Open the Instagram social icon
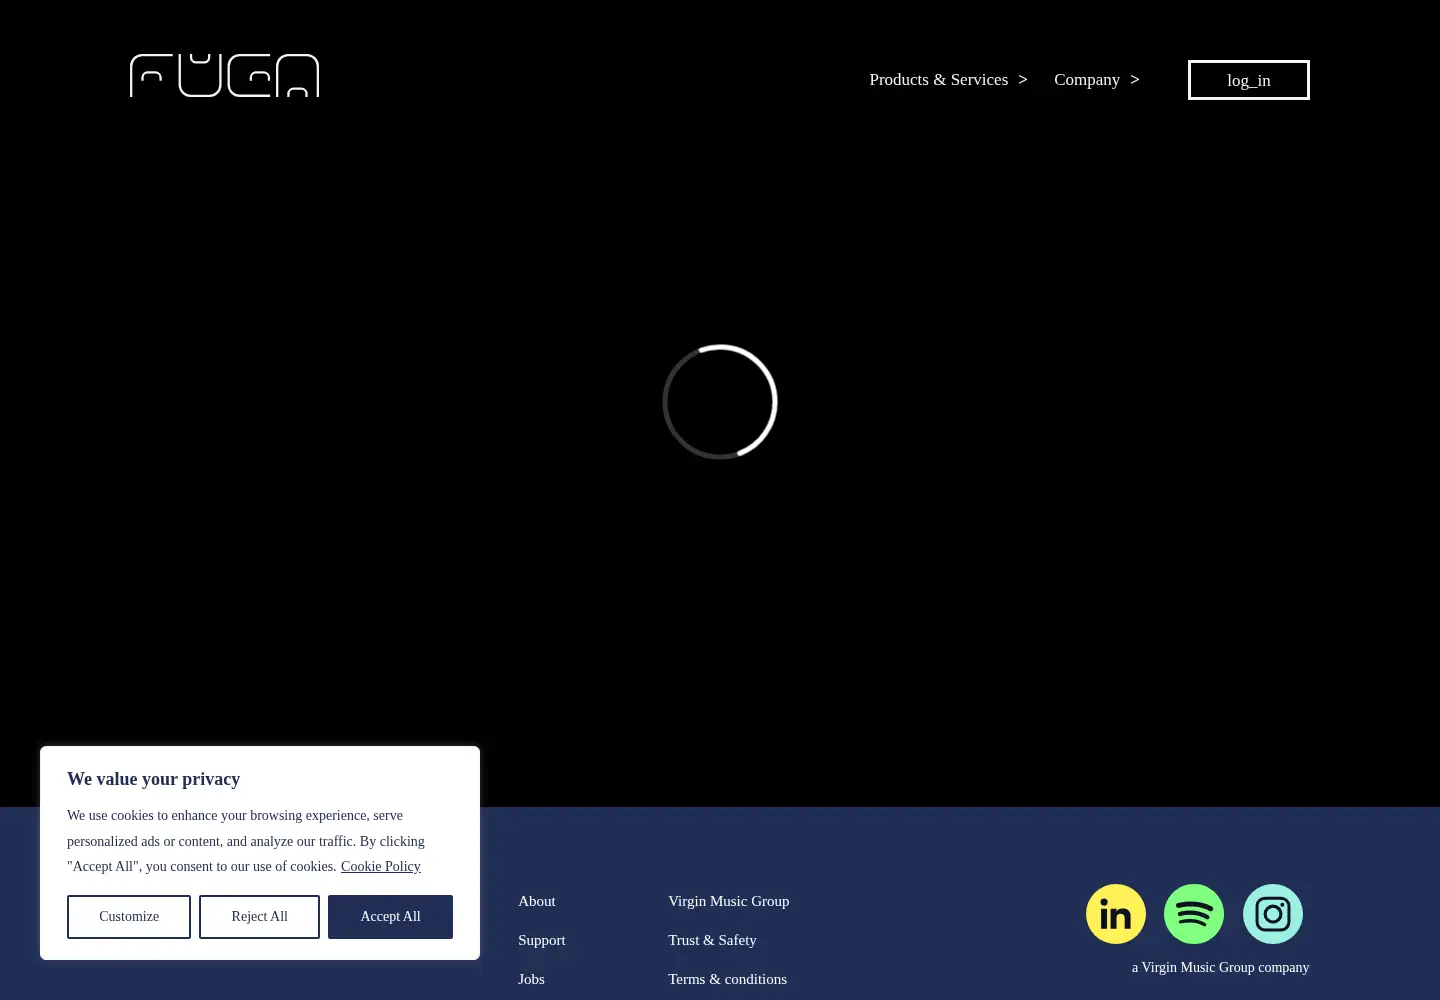The height and width of the screenshot is (1000, 1440). coord(1273,914)
